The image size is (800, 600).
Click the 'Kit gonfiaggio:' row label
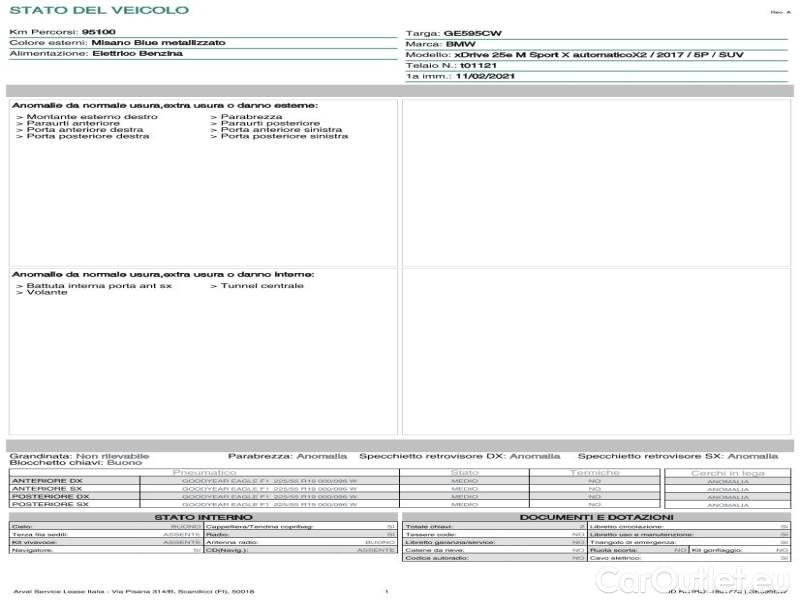coord(717,550)
